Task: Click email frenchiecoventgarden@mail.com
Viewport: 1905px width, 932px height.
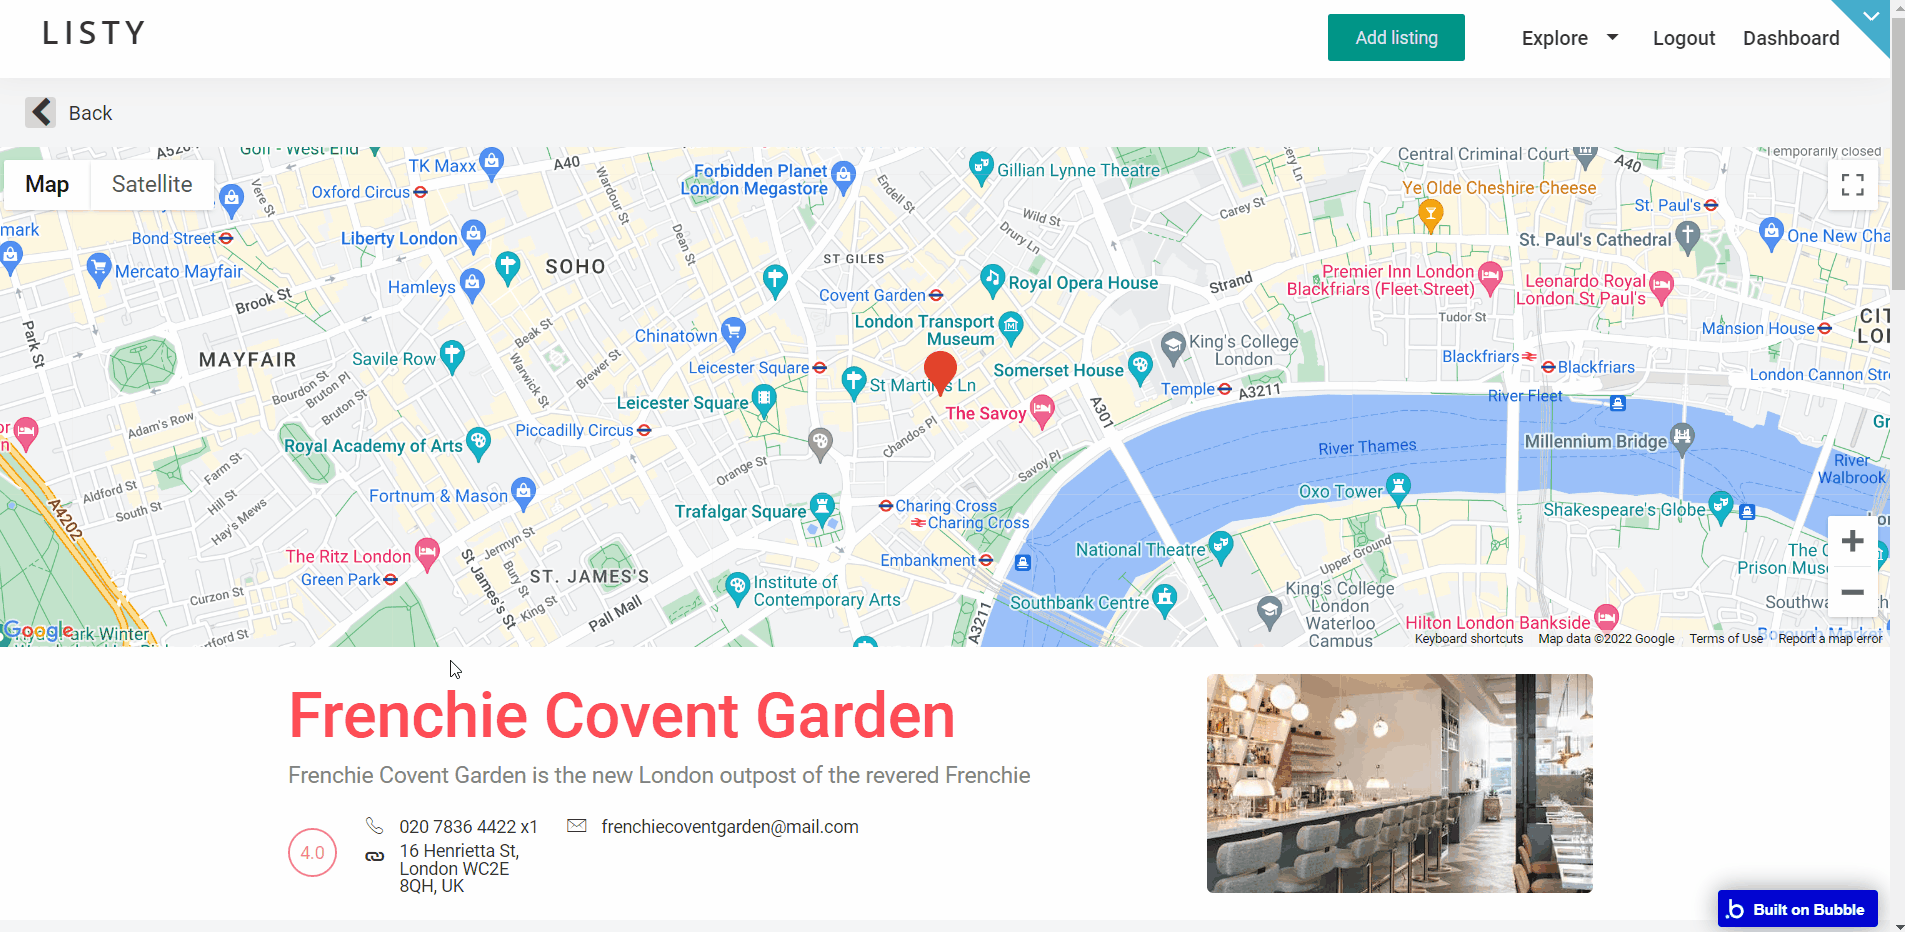Action: (x=730, y=826)
